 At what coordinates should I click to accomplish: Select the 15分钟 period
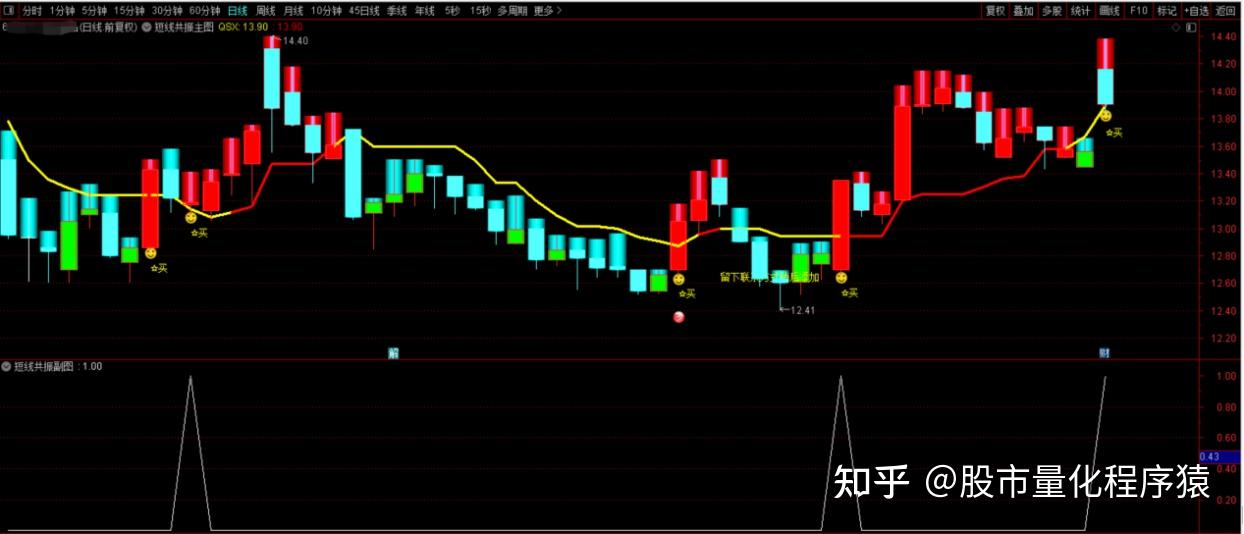128,11
